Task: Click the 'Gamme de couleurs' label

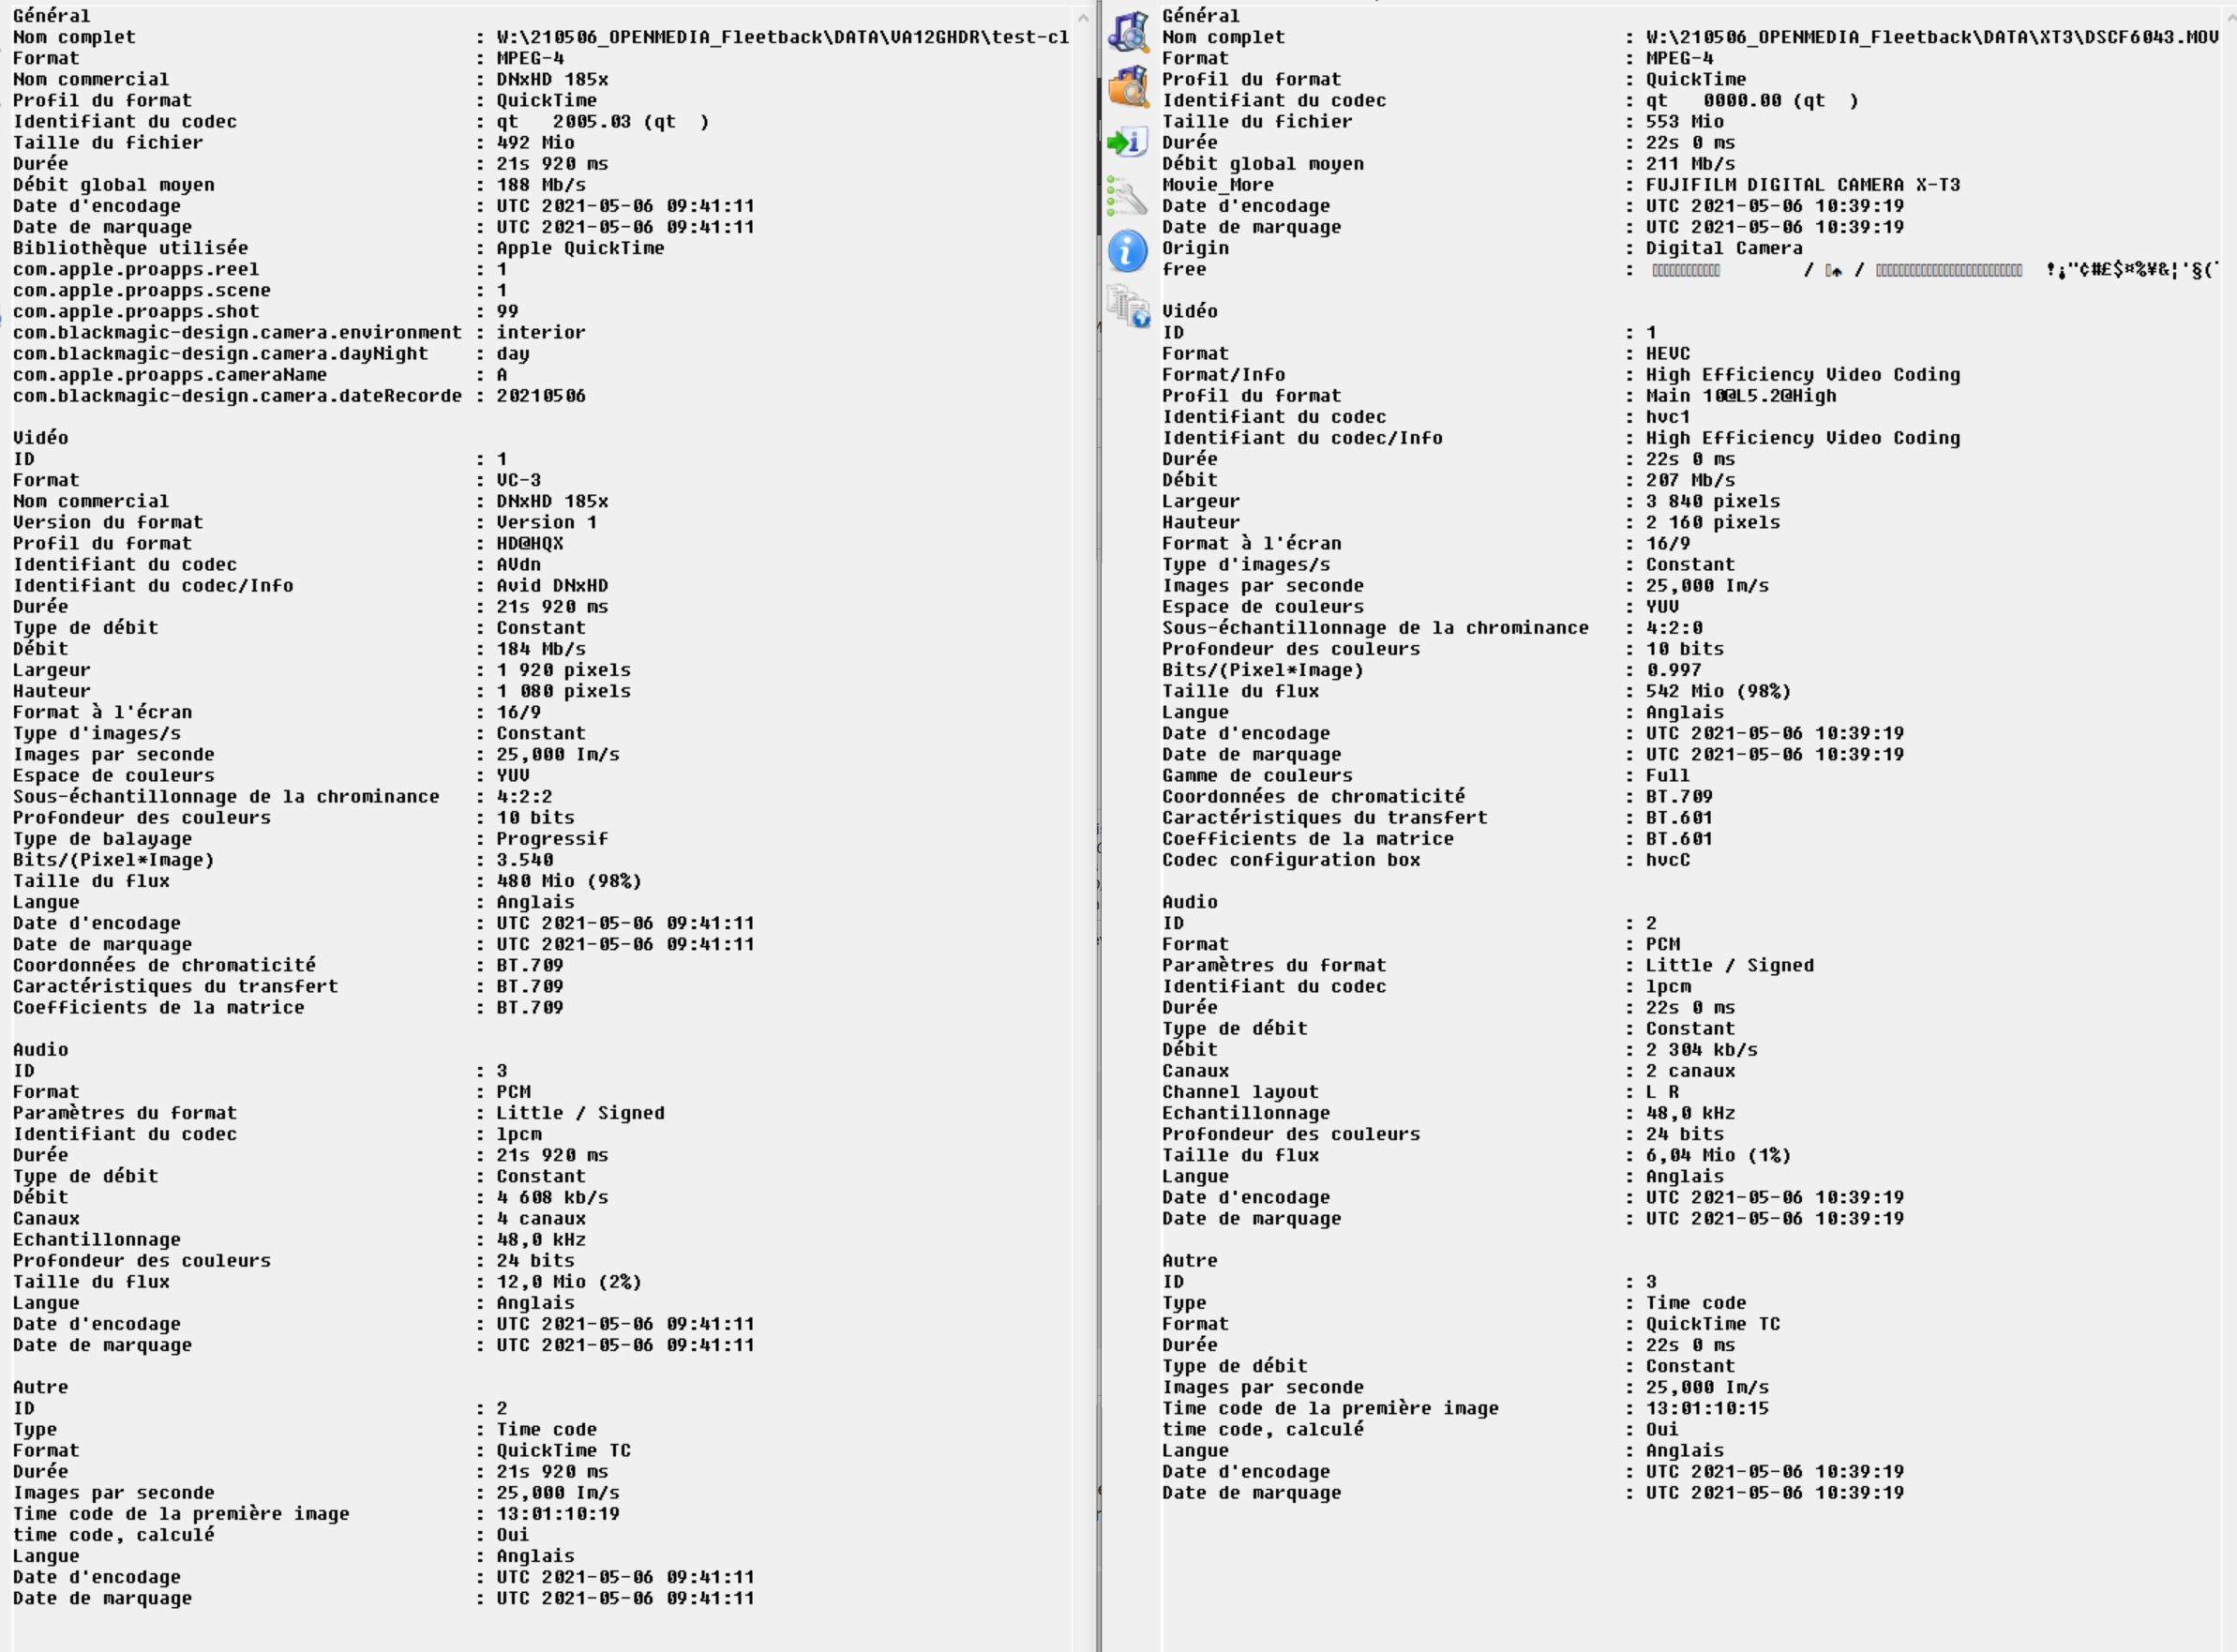Action: click(x=1257, y=776)
